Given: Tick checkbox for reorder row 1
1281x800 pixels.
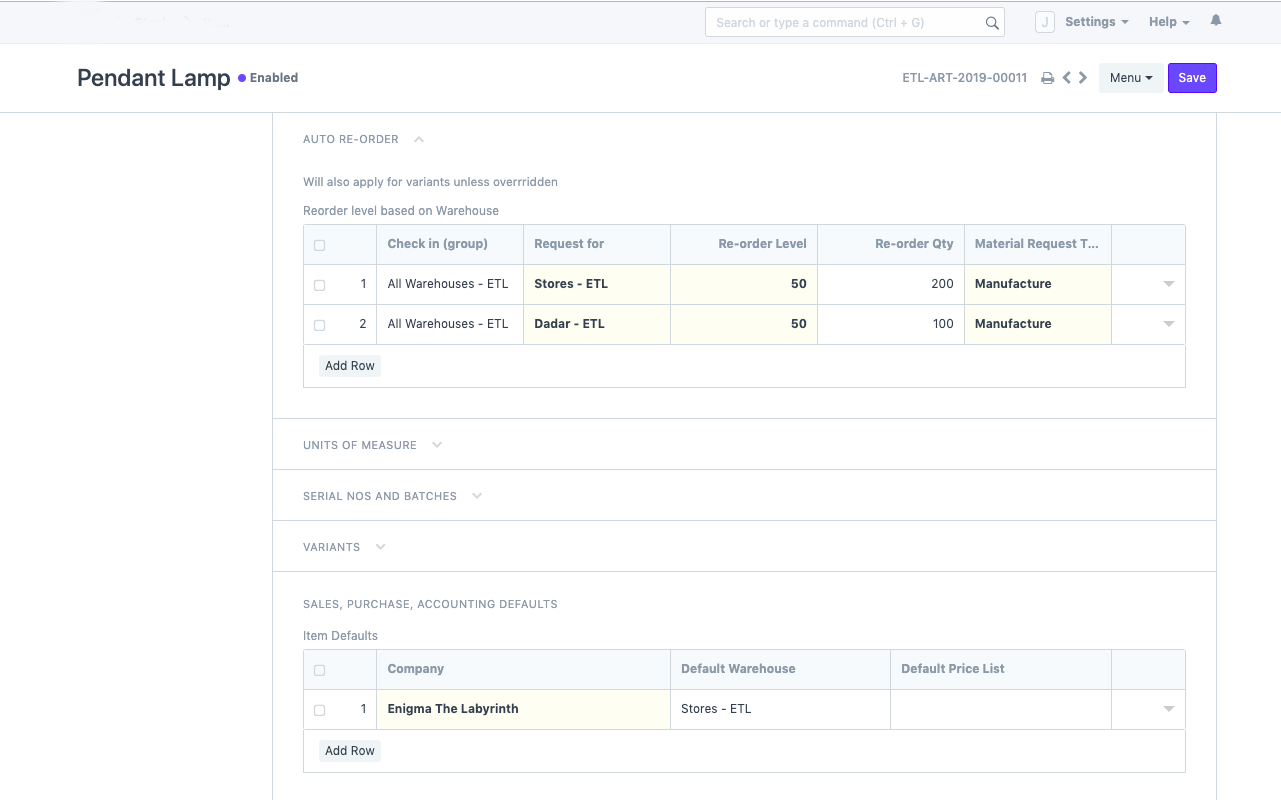Looking at the screenshot, I should 320,285.
